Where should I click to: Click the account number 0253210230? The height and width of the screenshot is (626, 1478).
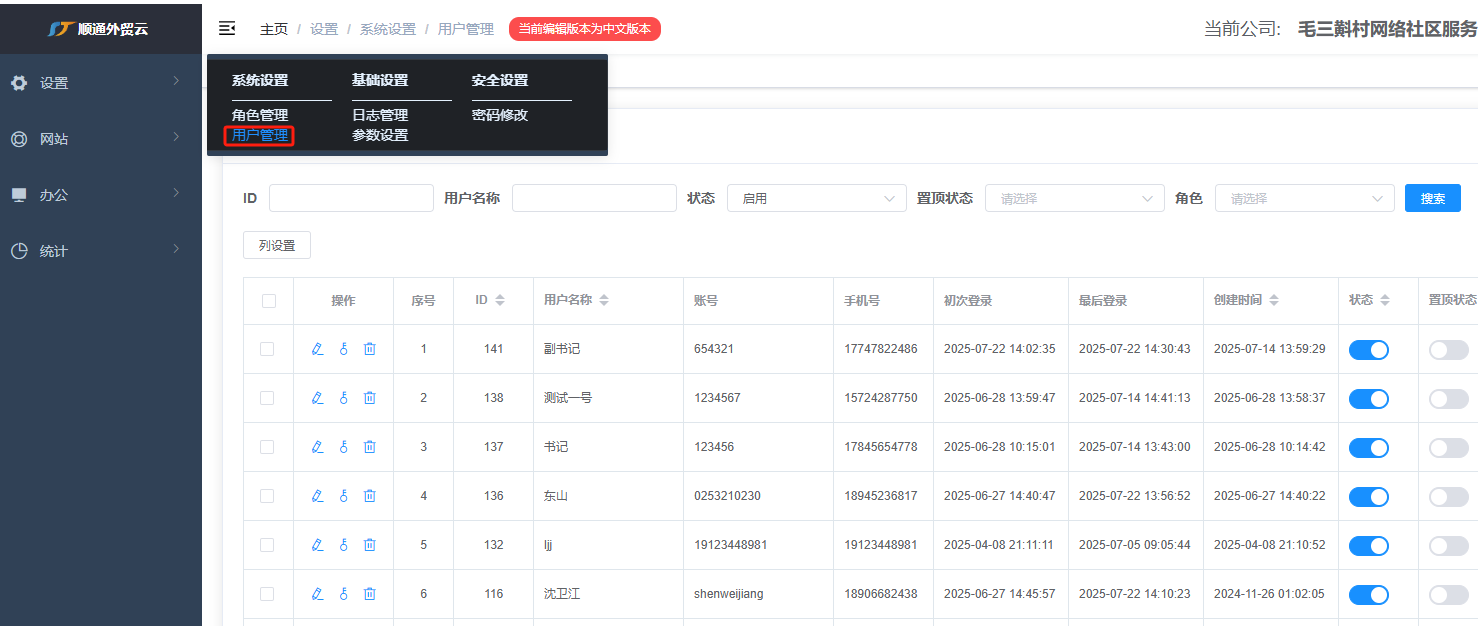pyautogui.click(x=727, y=496)
